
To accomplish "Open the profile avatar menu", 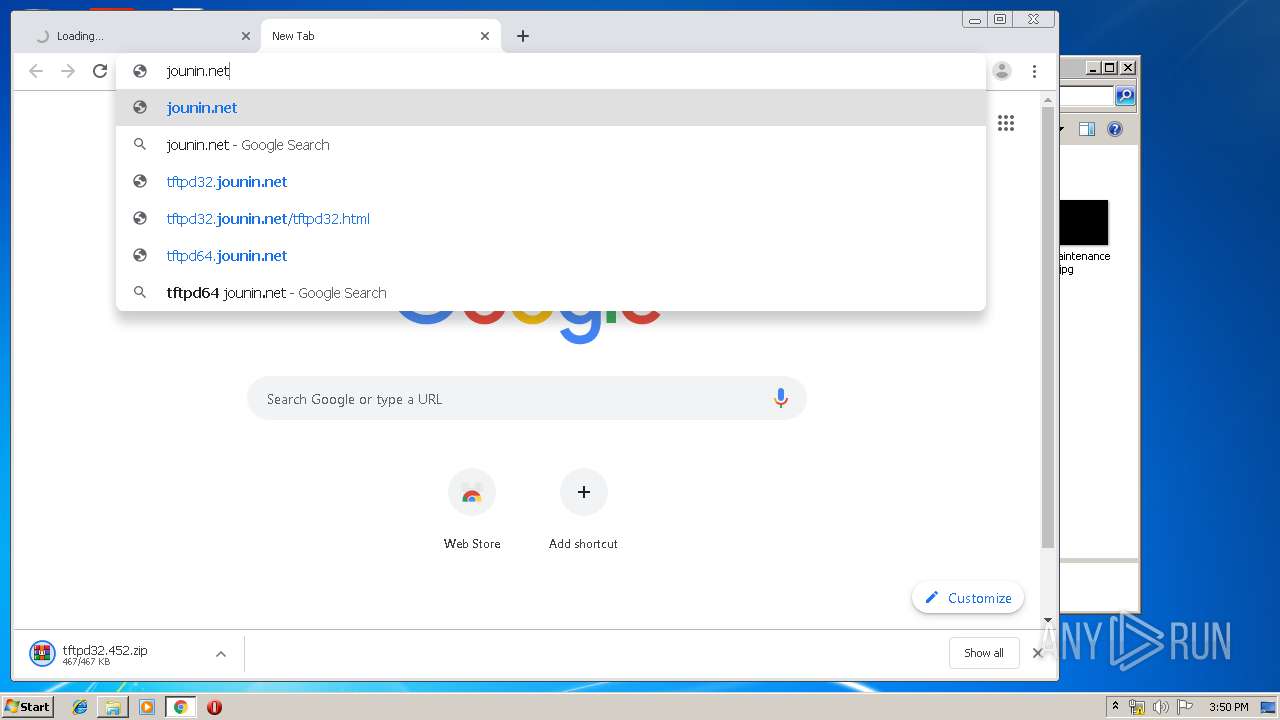I will pyautogui.click(x=1002, y=71).
